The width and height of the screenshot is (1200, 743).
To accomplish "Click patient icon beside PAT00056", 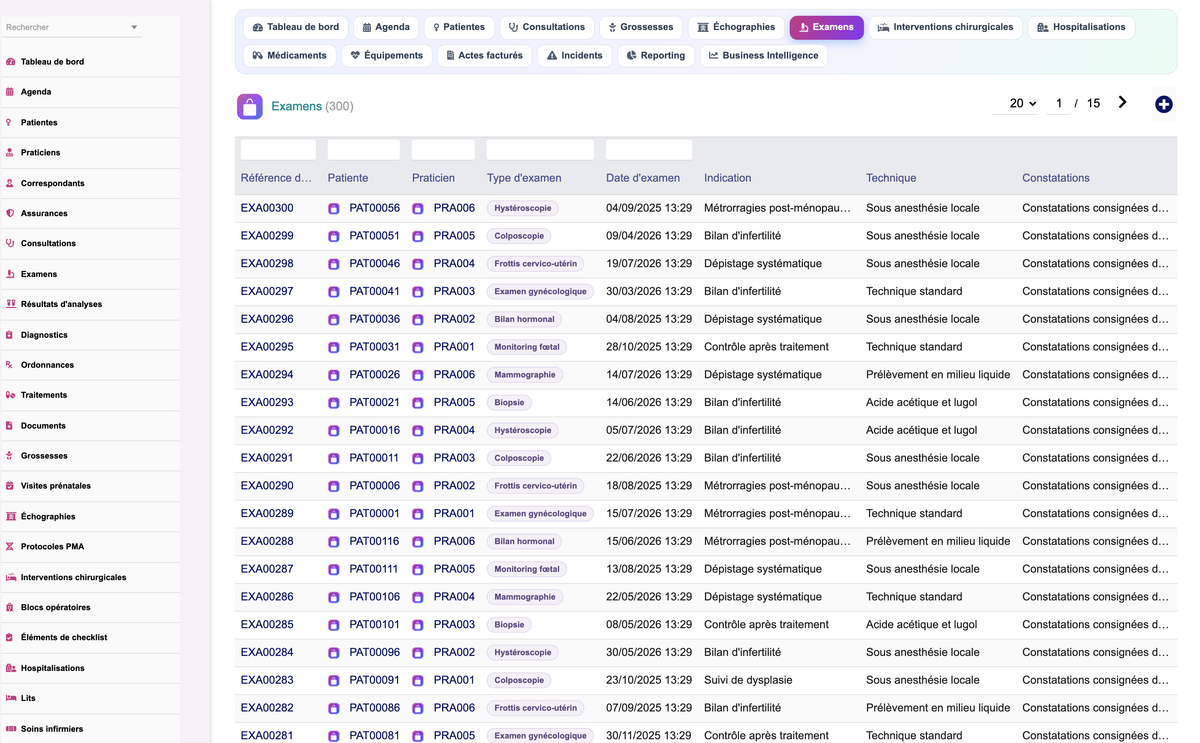I will pos(334,209).
